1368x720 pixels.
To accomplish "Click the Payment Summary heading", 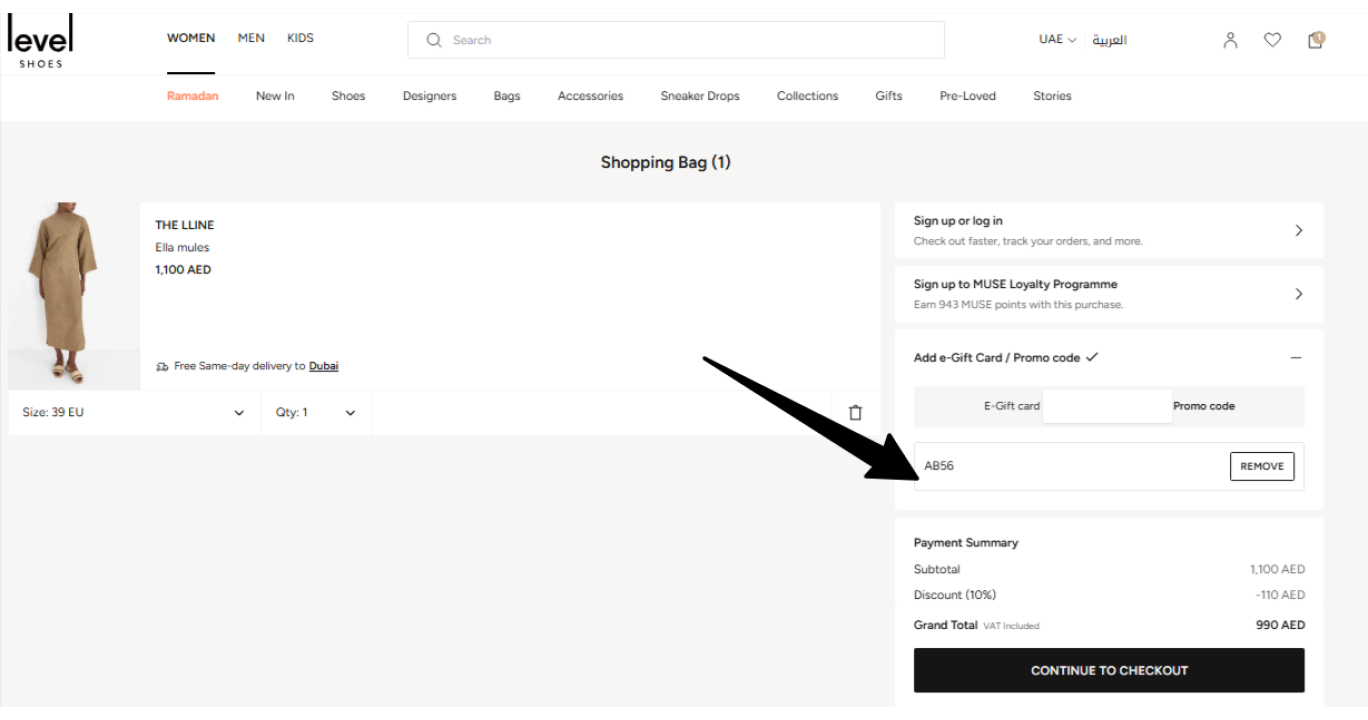I will [x=966, y=543].
